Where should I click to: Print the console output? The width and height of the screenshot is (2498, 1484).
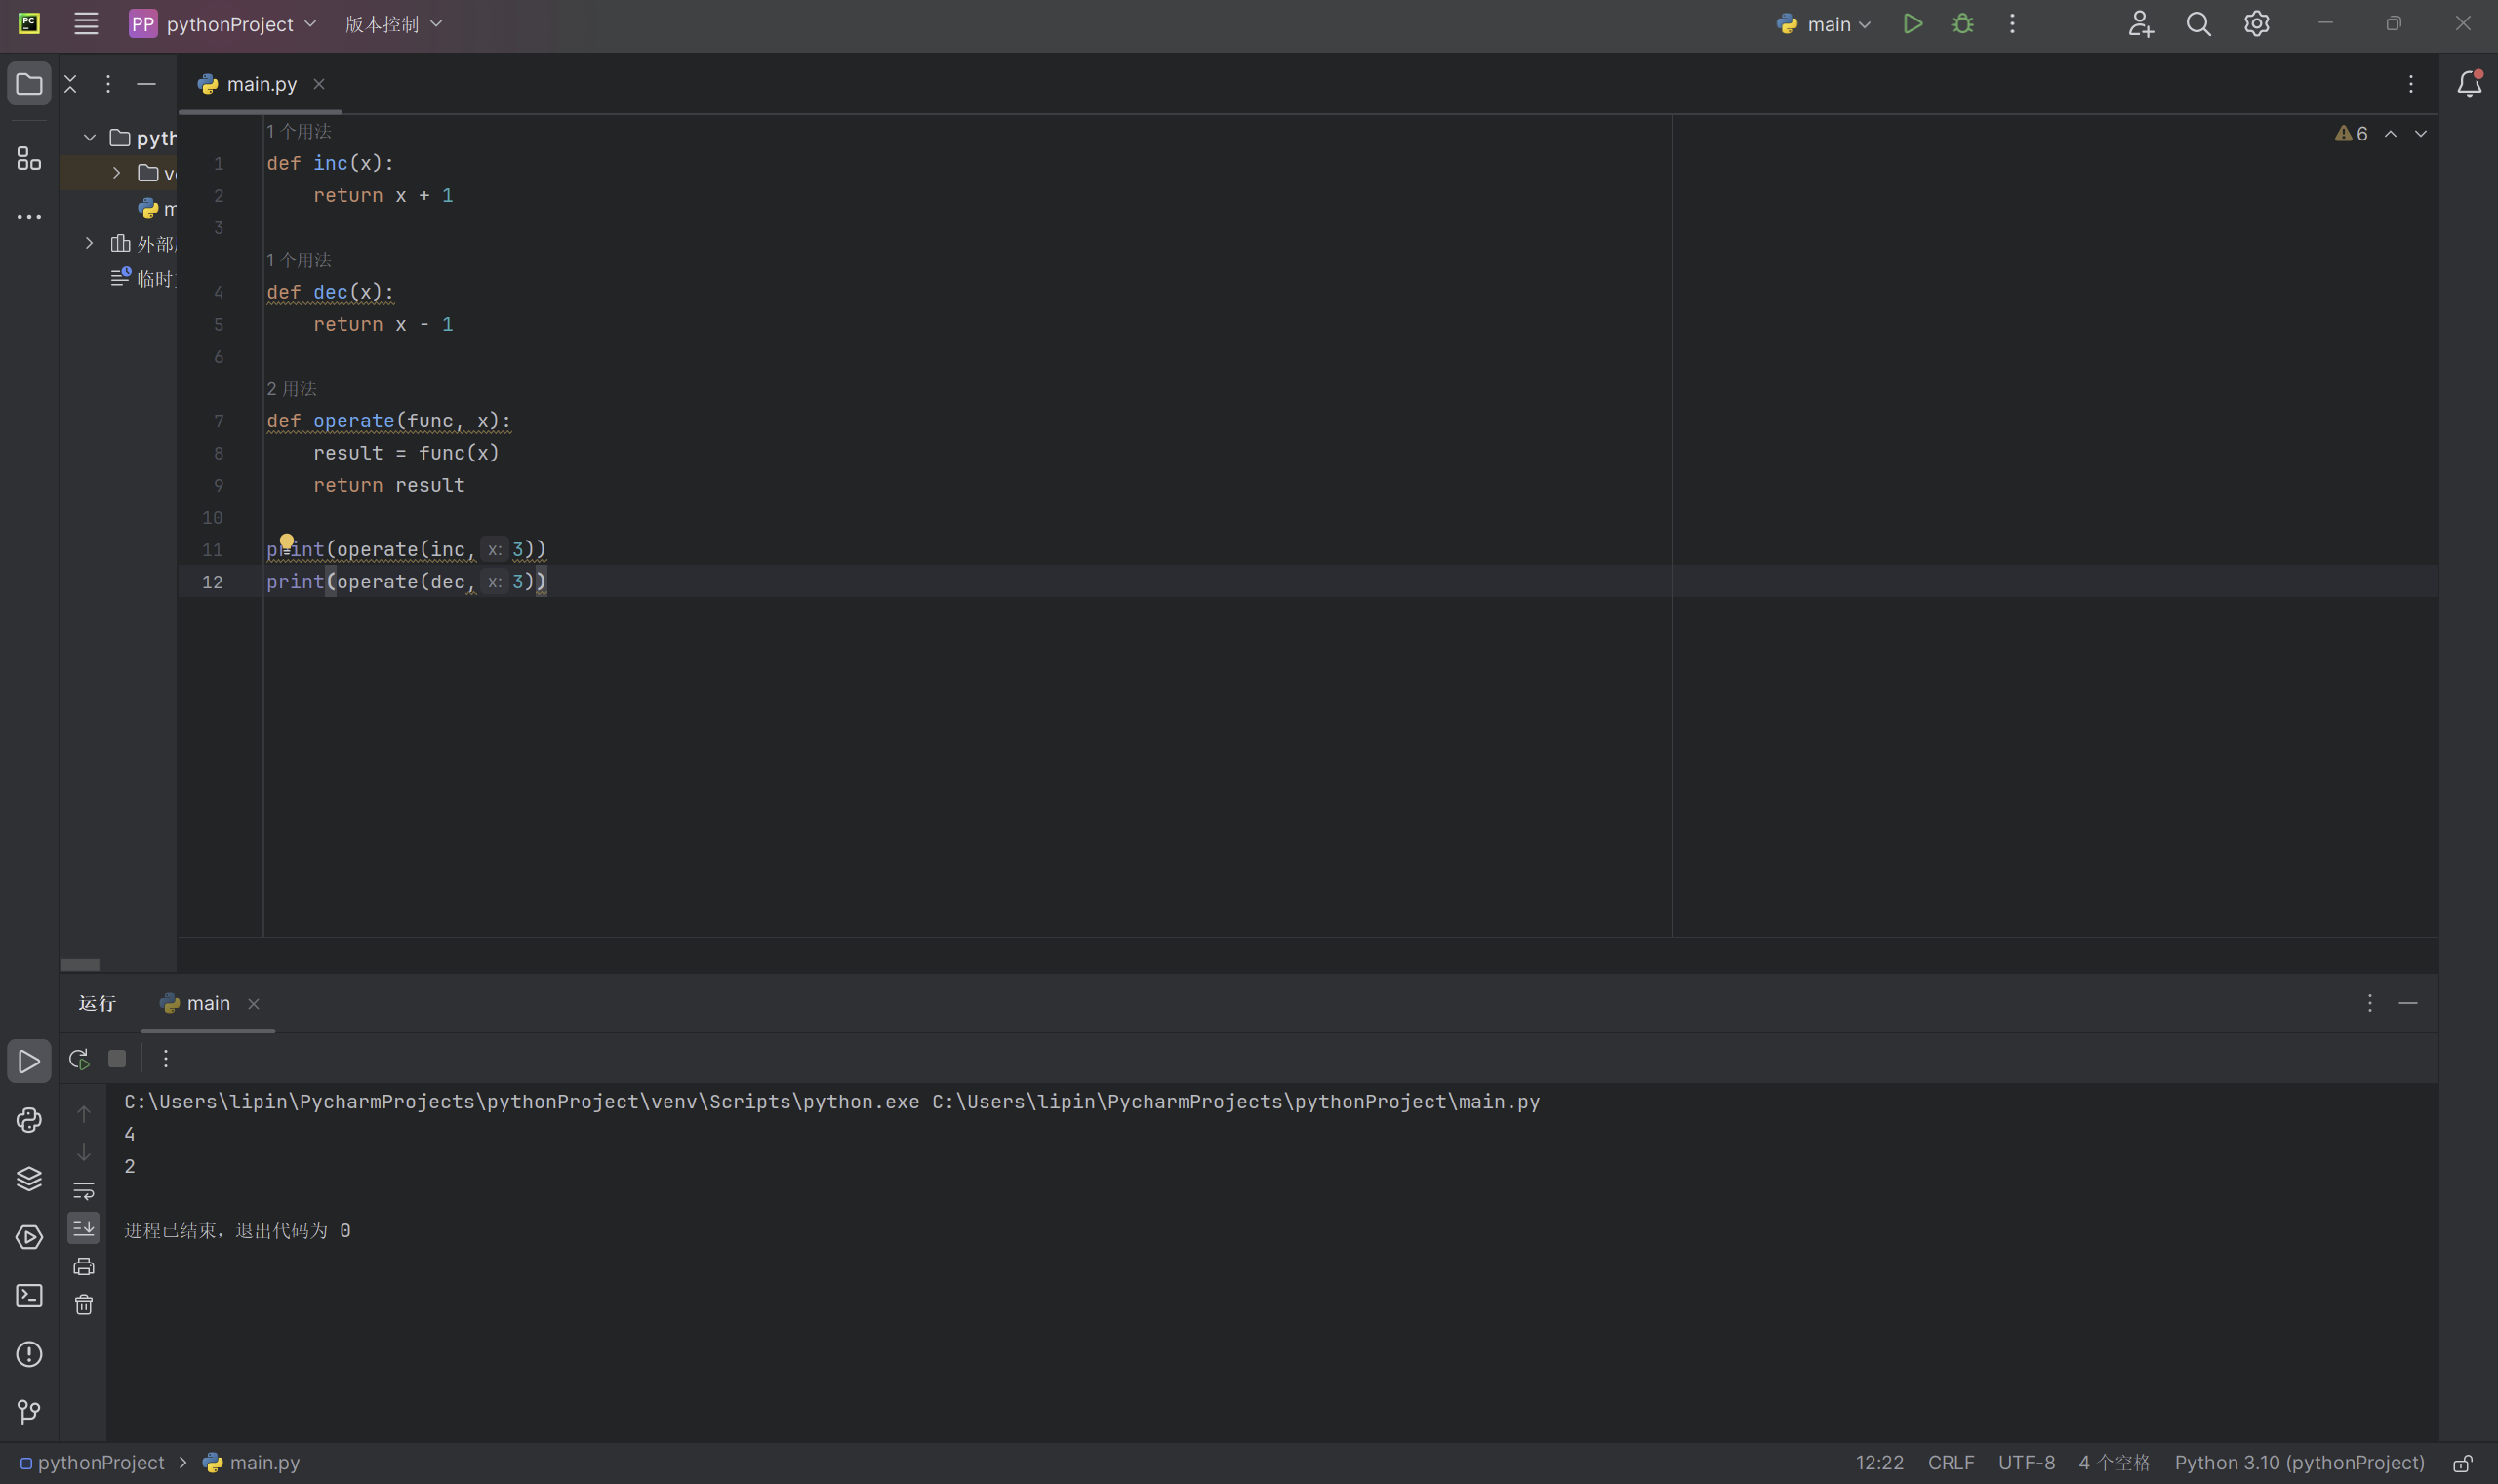click(x=84, y=1266)
